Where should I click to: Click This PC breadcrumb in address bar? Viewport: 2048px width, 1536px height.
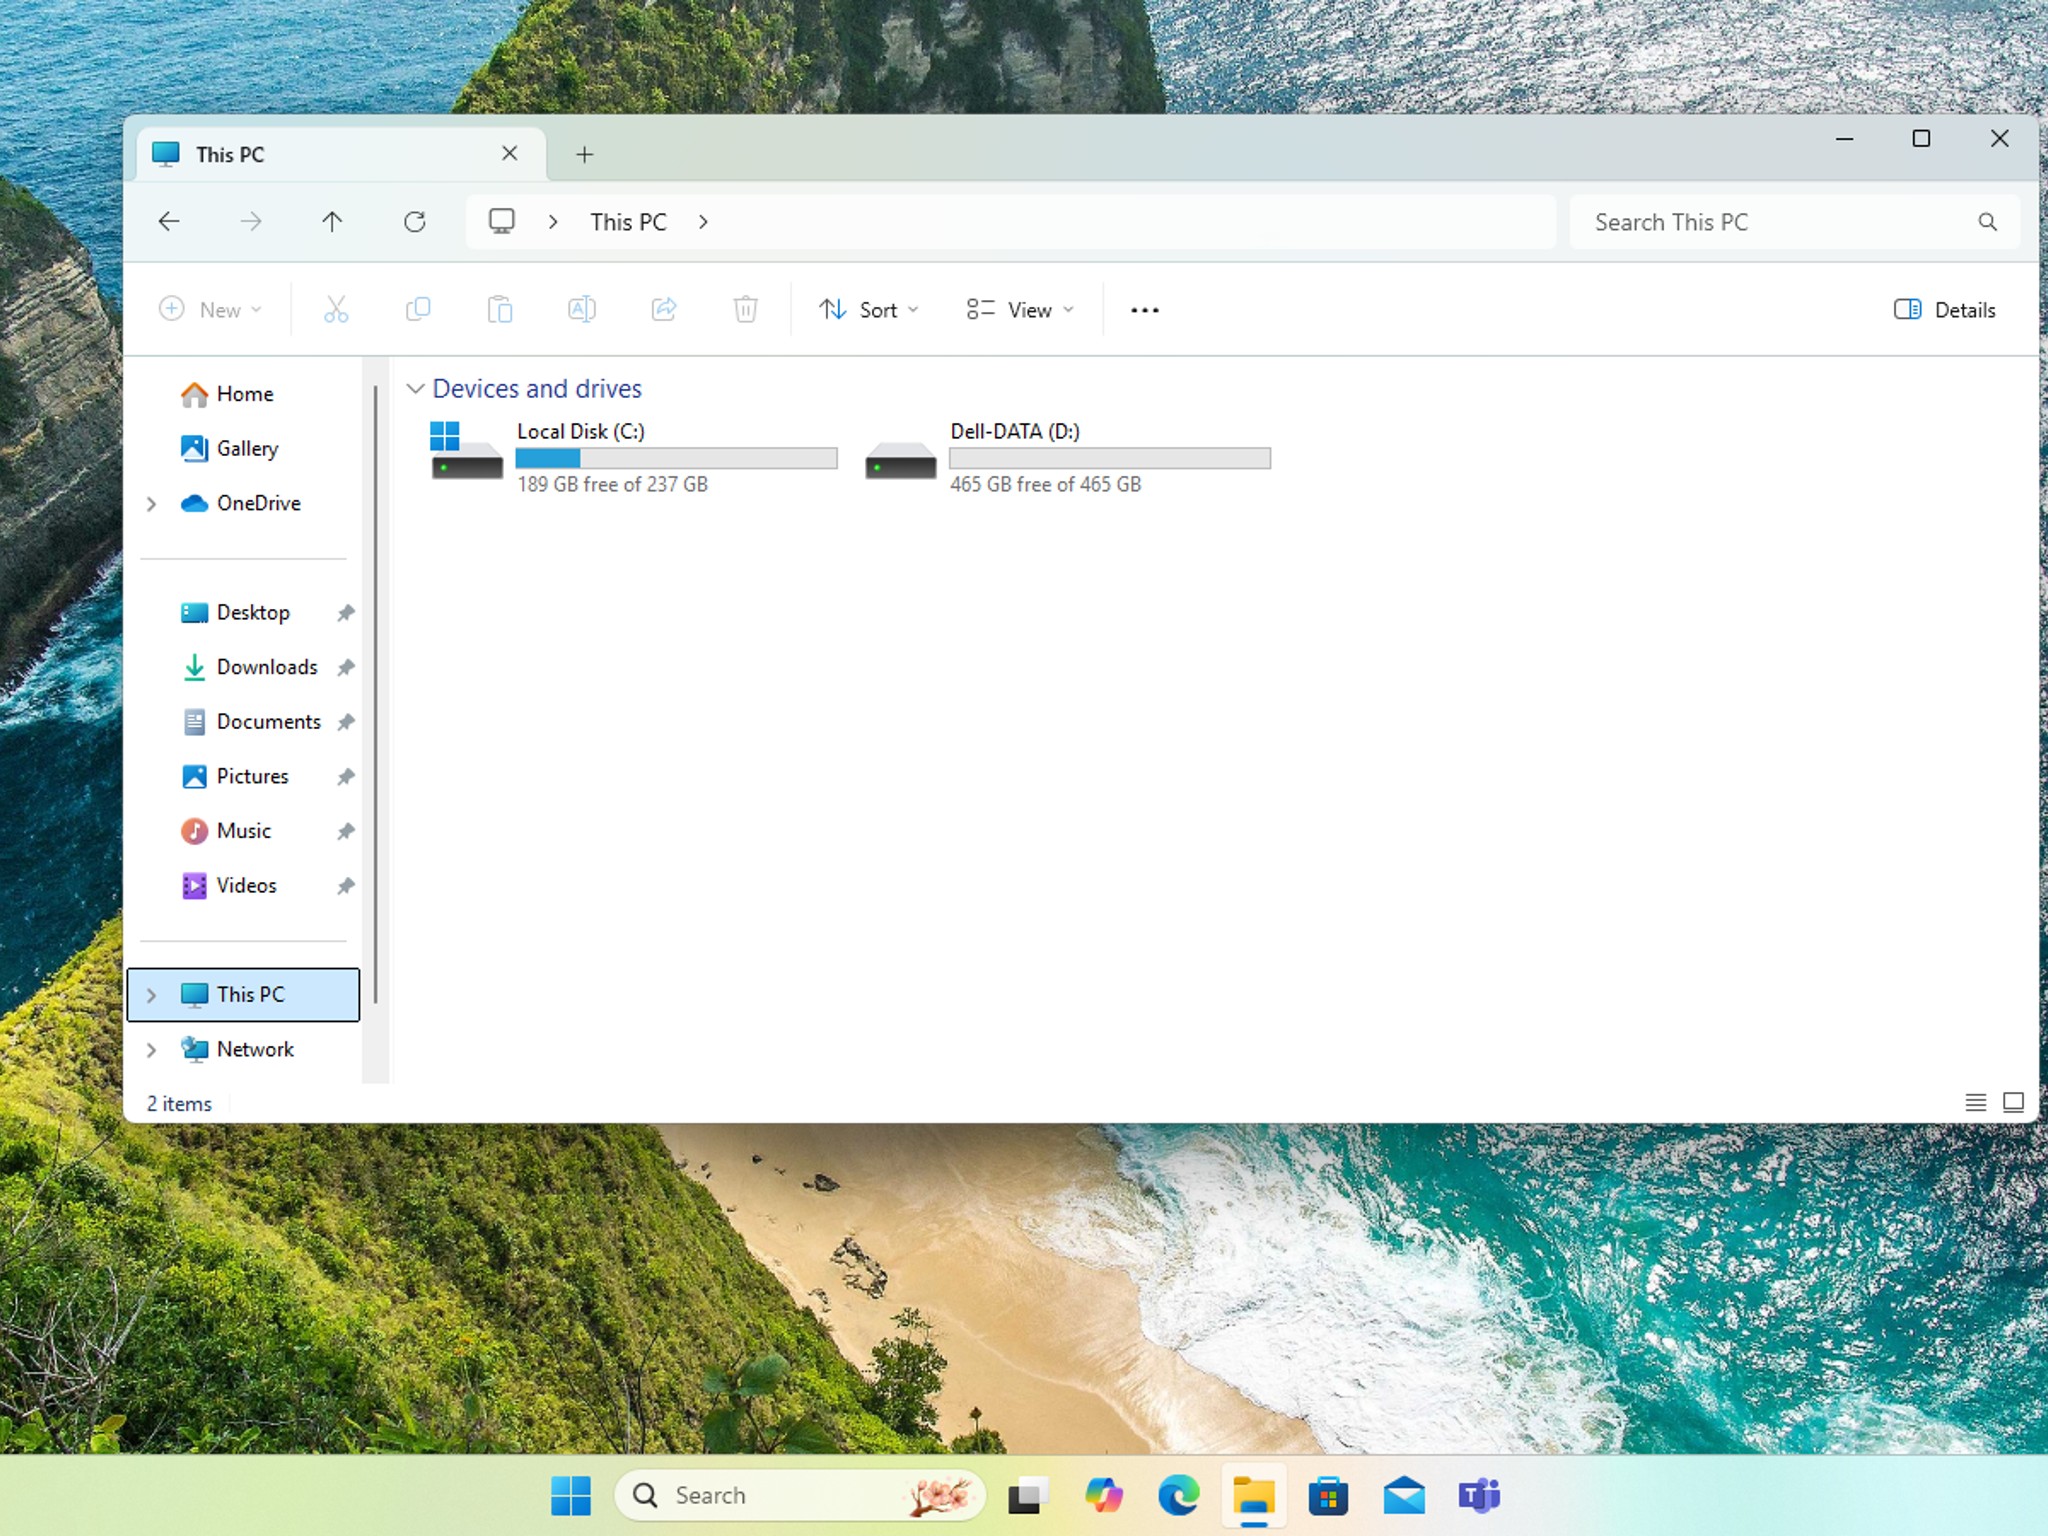628,222
